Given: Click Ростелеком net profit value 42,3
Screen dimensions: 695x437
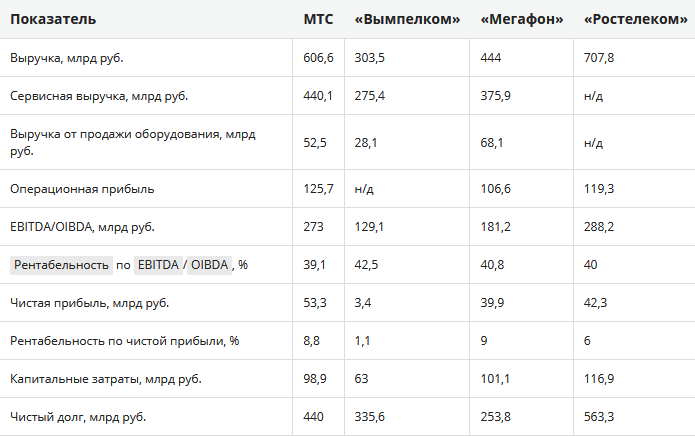Looking at the screenshot, I should [595, 303].
